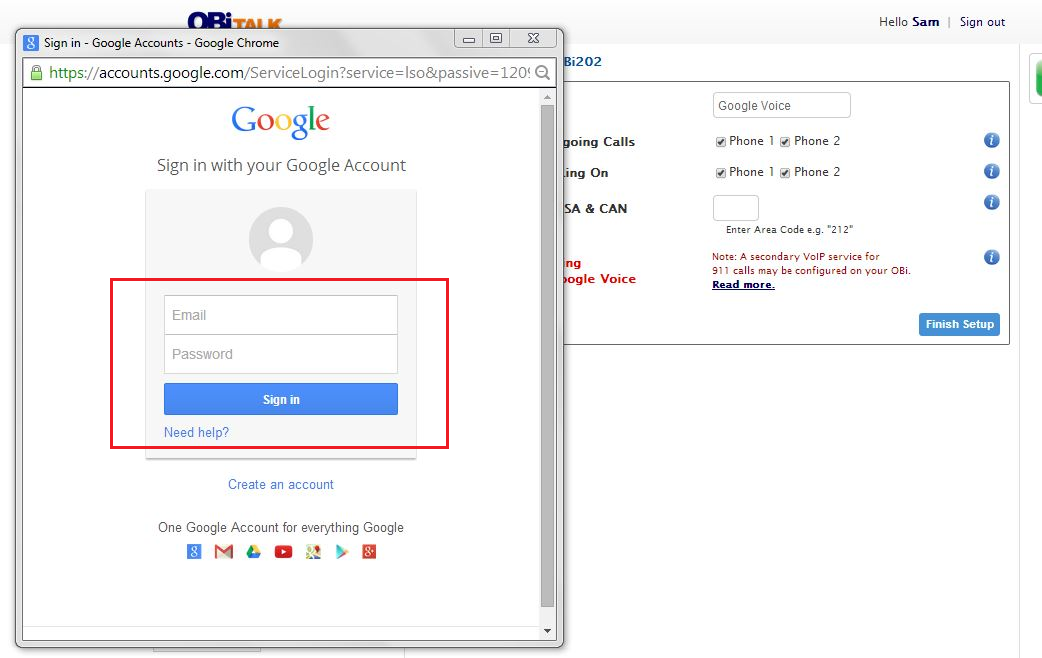The height and width of the screenshot is (658, 1042).
Task: Click the gray profile avatar image
Action: [x=281, y=239]
